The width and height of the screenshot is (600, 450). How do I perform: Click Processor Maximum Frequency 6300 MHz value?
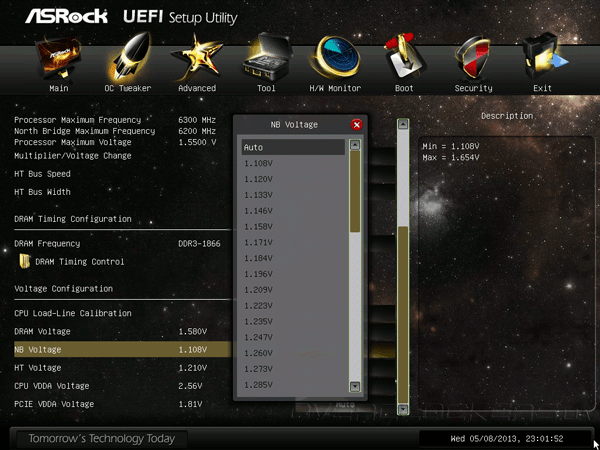tap(197, 120)
